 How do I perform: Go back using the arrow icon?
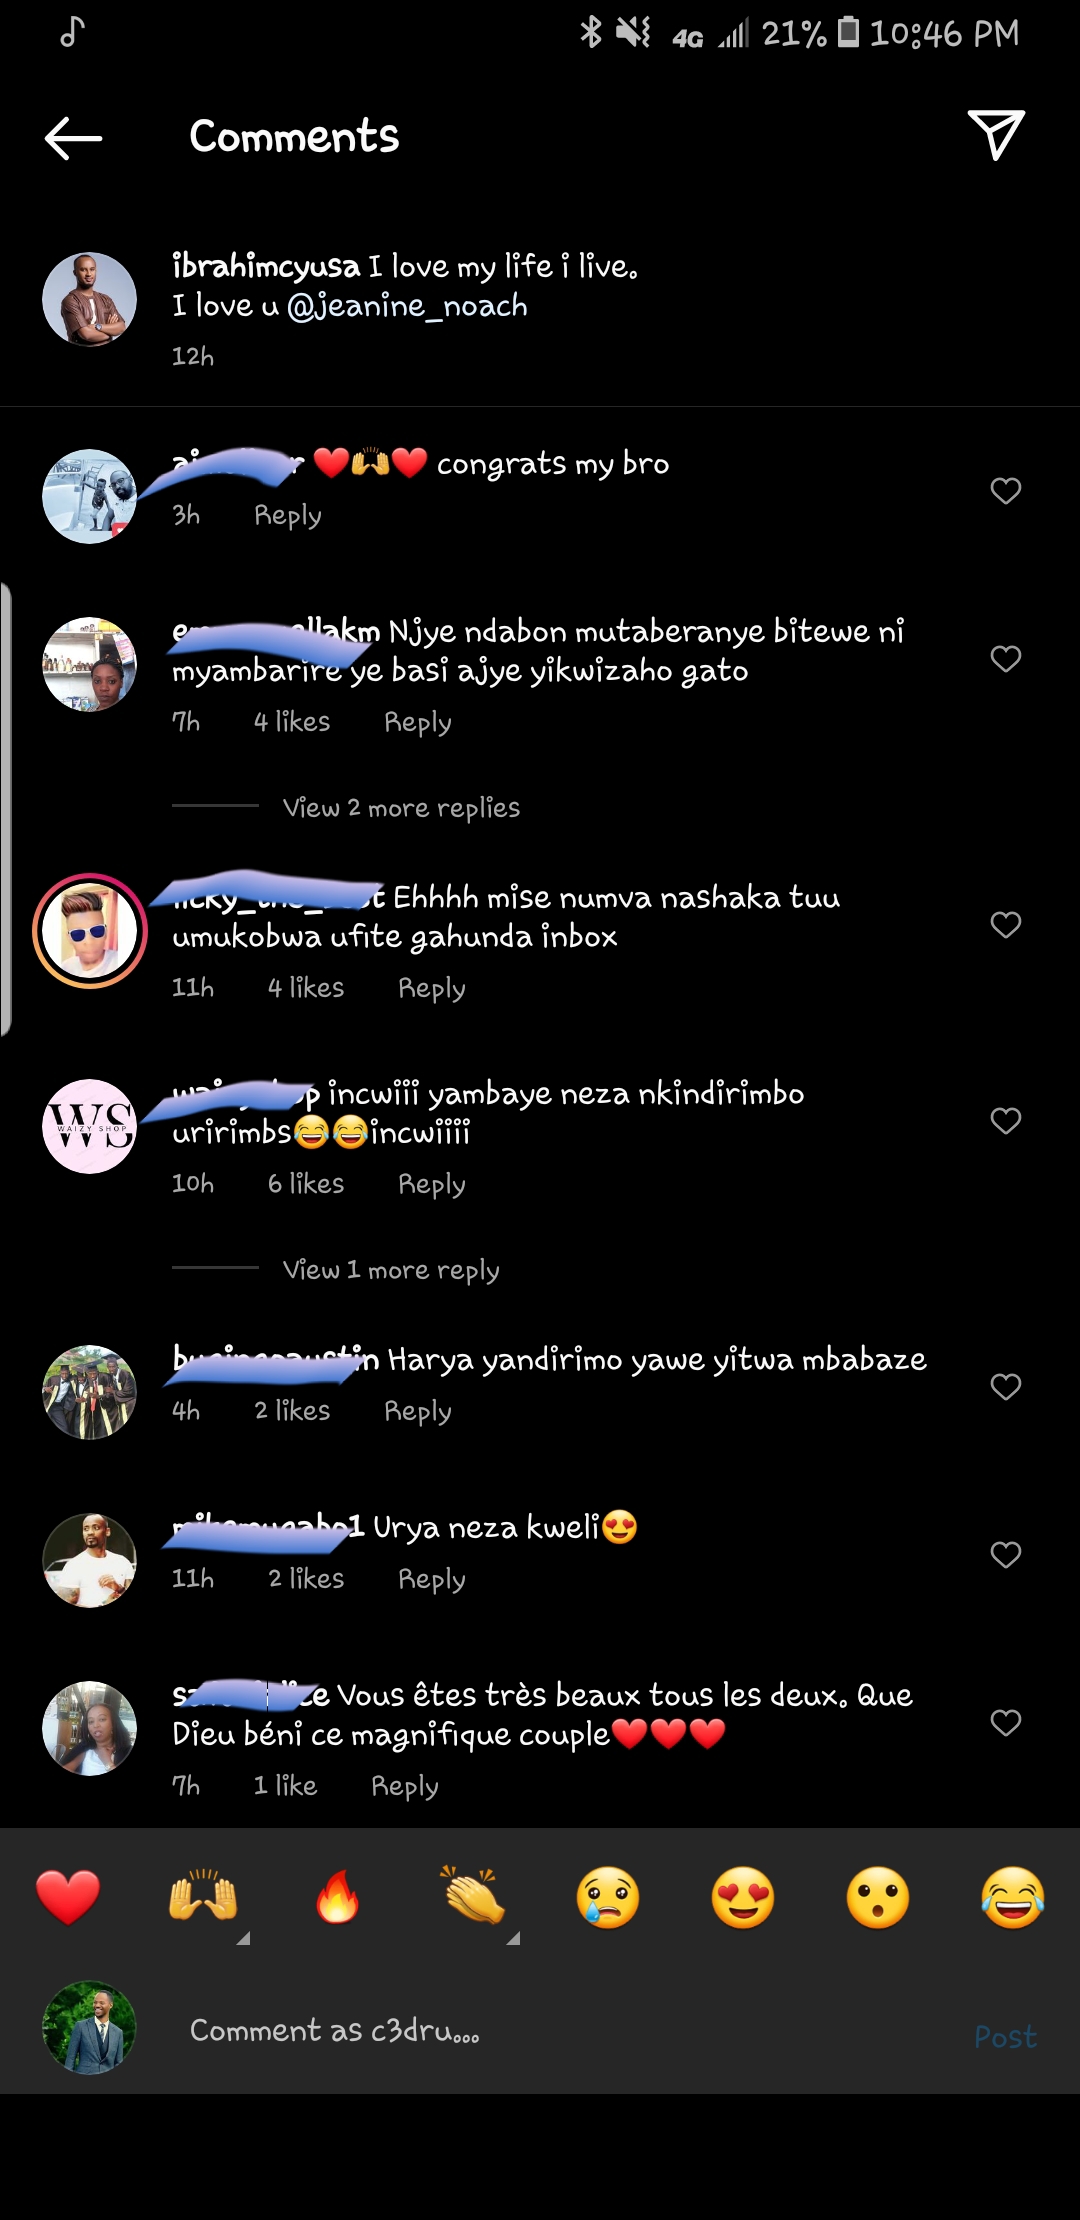[74, 138]
